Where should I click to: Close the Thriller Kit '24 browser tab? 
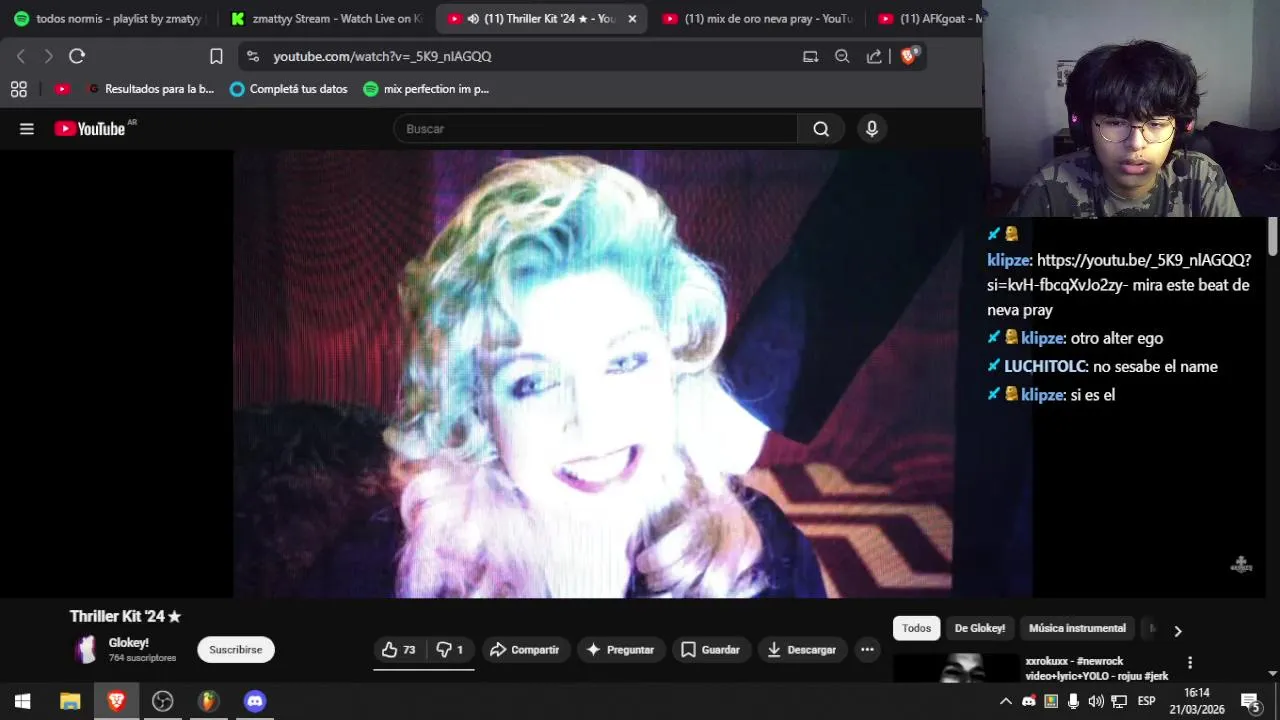pos(632,19)
